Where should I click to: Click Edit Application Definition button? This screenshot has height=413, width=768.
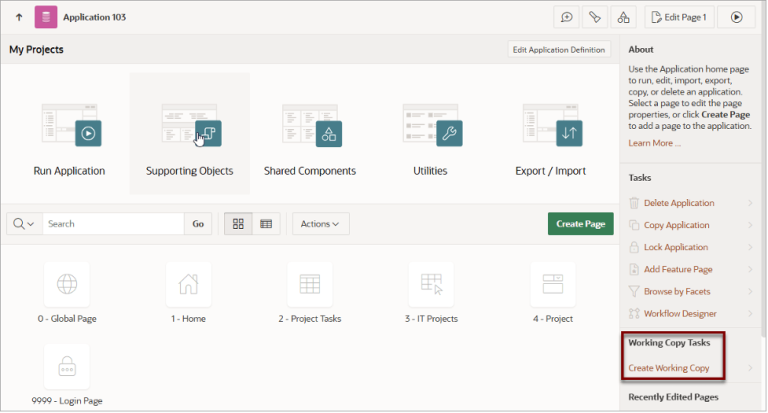[559, 49]
